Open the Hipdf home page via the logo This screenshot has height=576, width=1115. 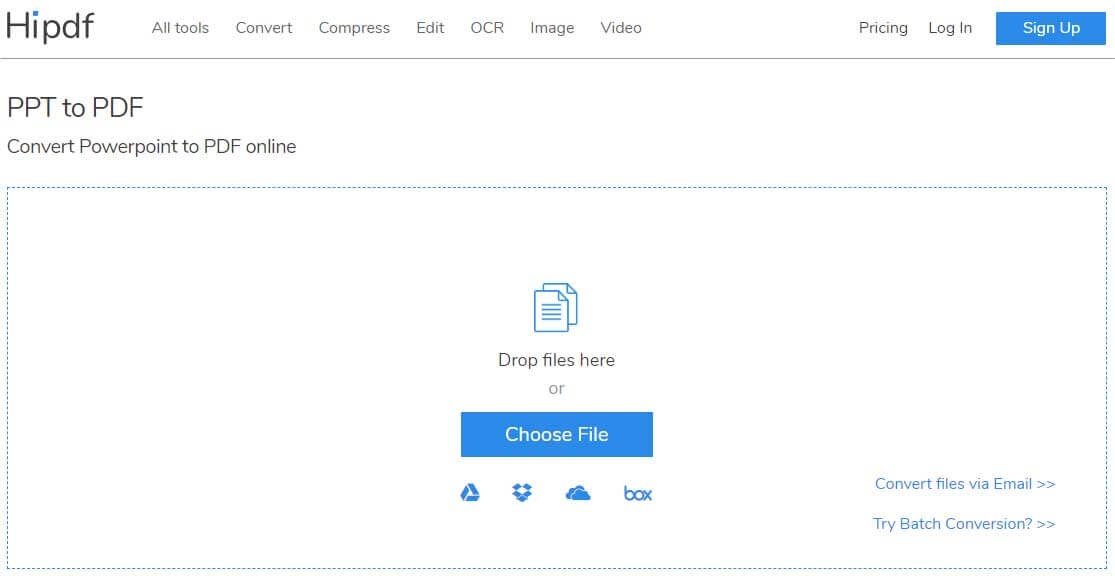(x=51, y=27)
